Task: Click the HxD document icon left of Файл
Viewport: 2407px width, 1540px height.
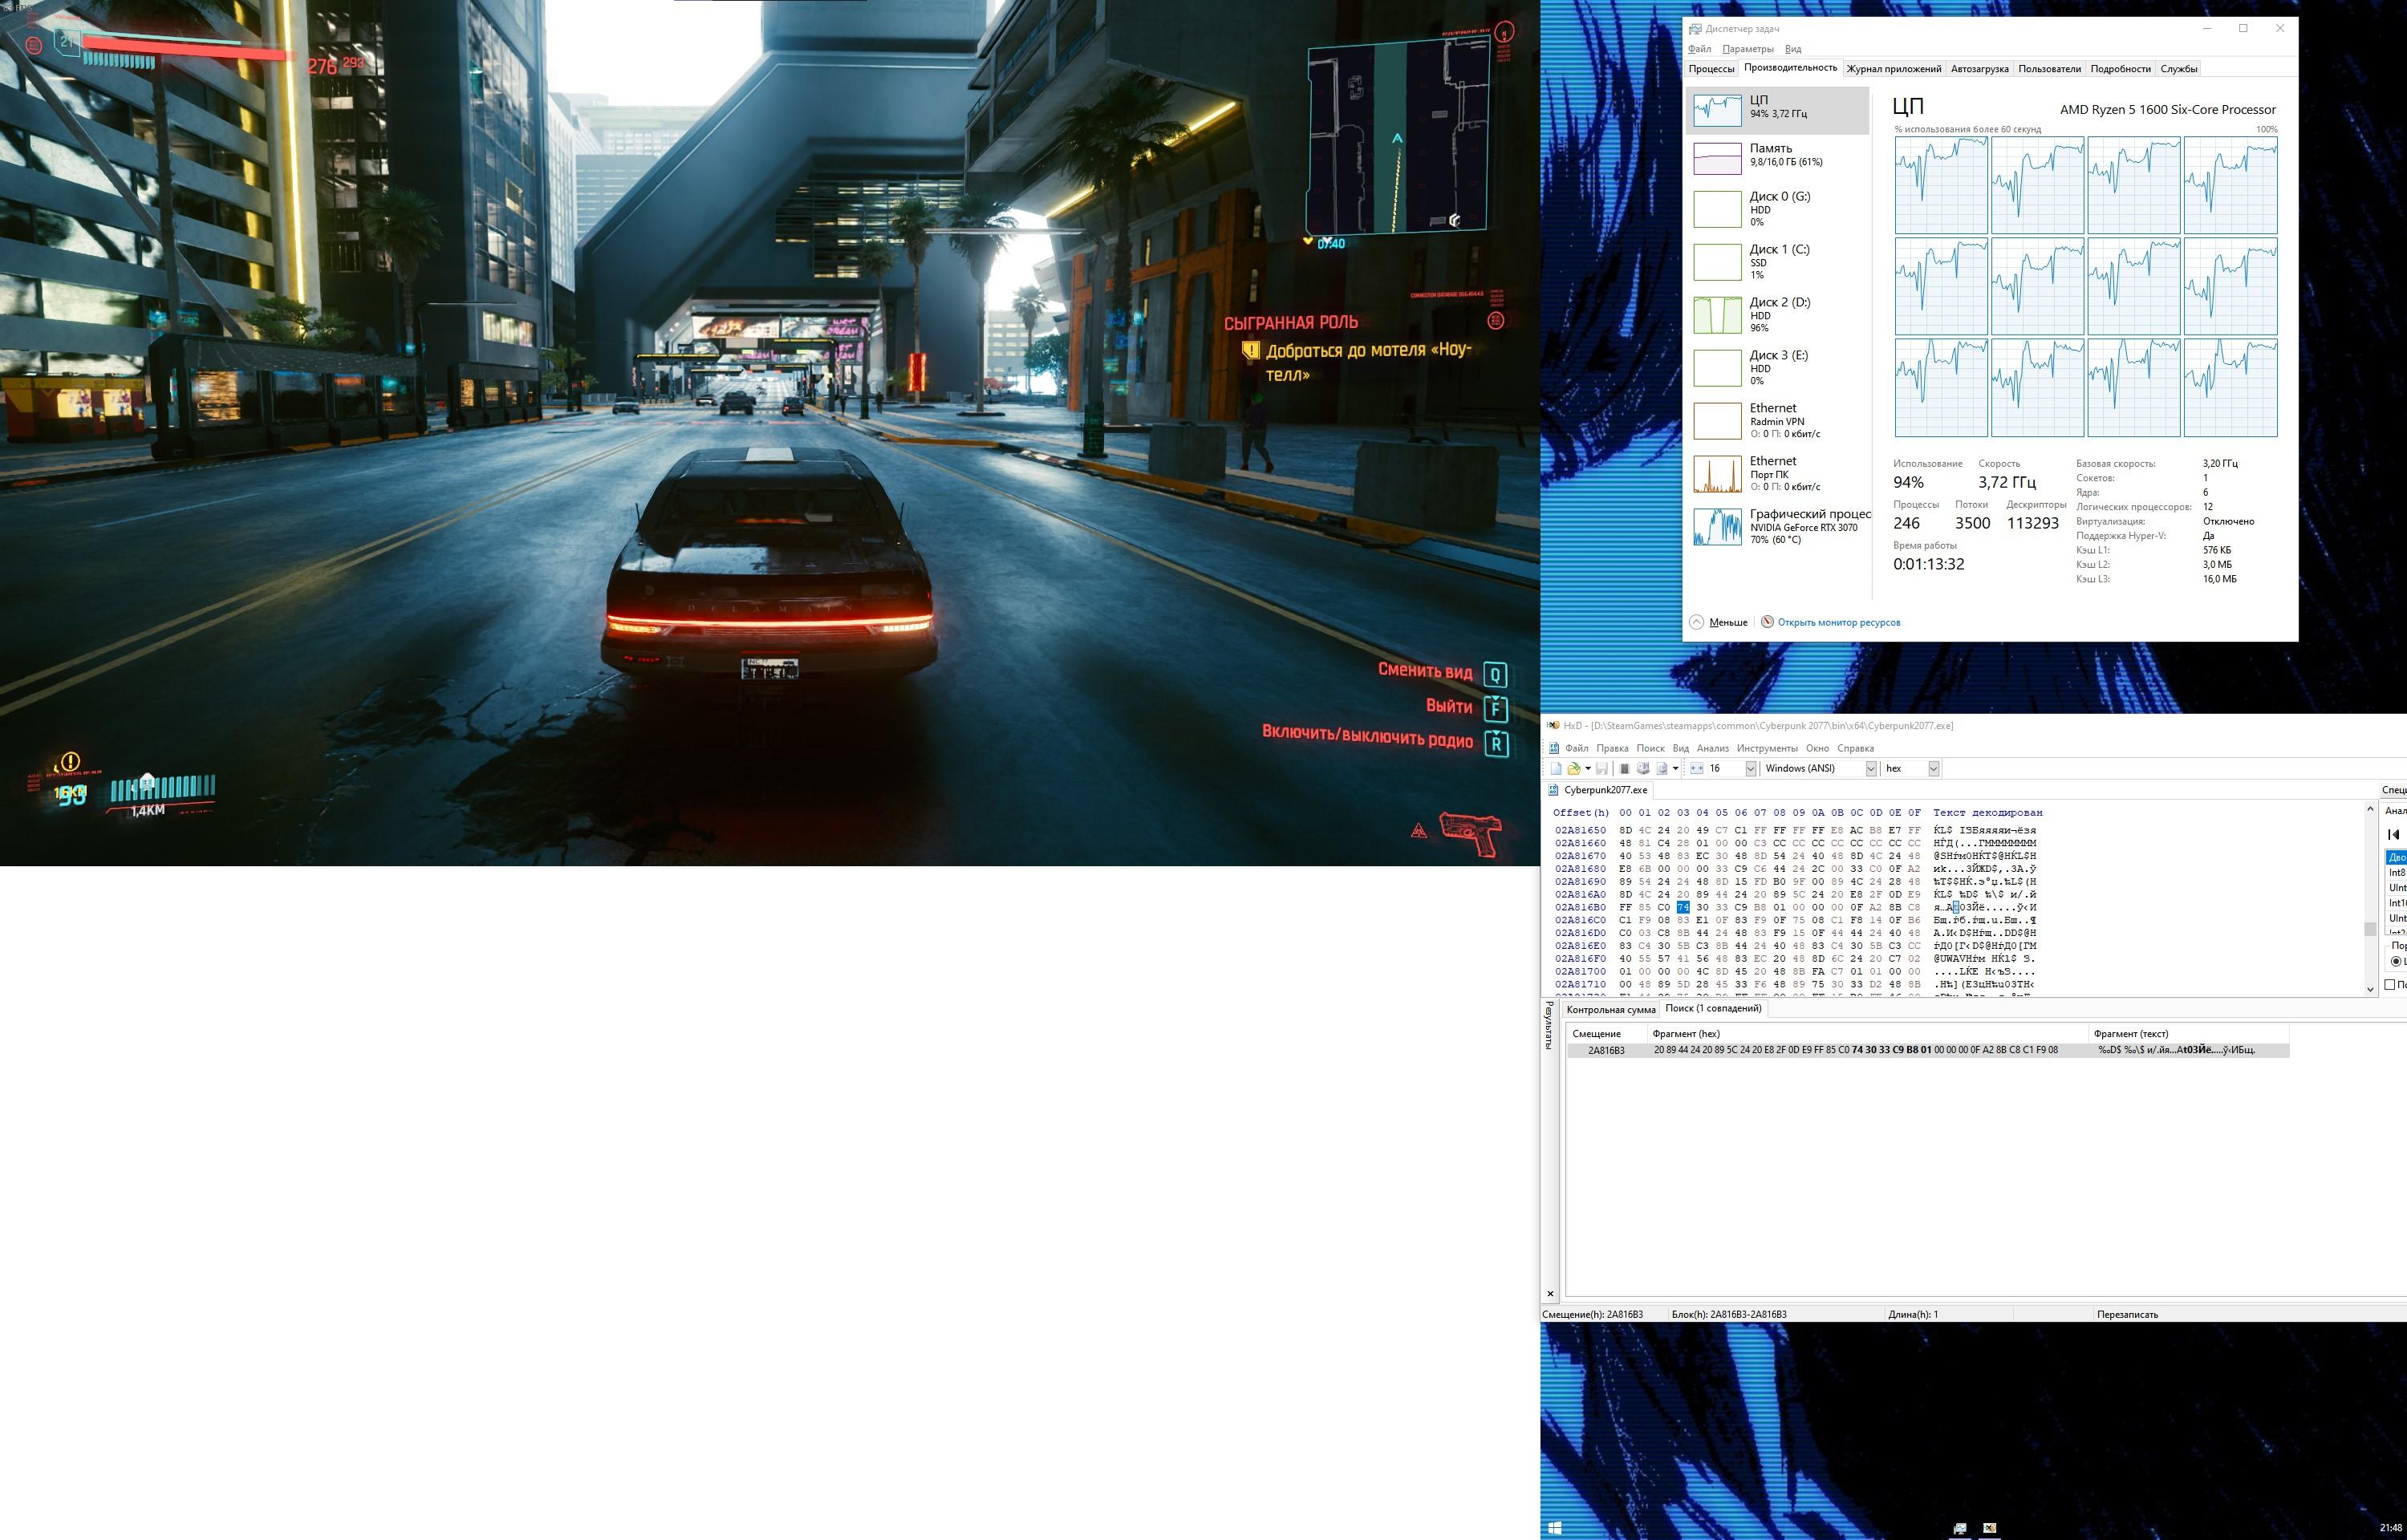Action: 1554,749
